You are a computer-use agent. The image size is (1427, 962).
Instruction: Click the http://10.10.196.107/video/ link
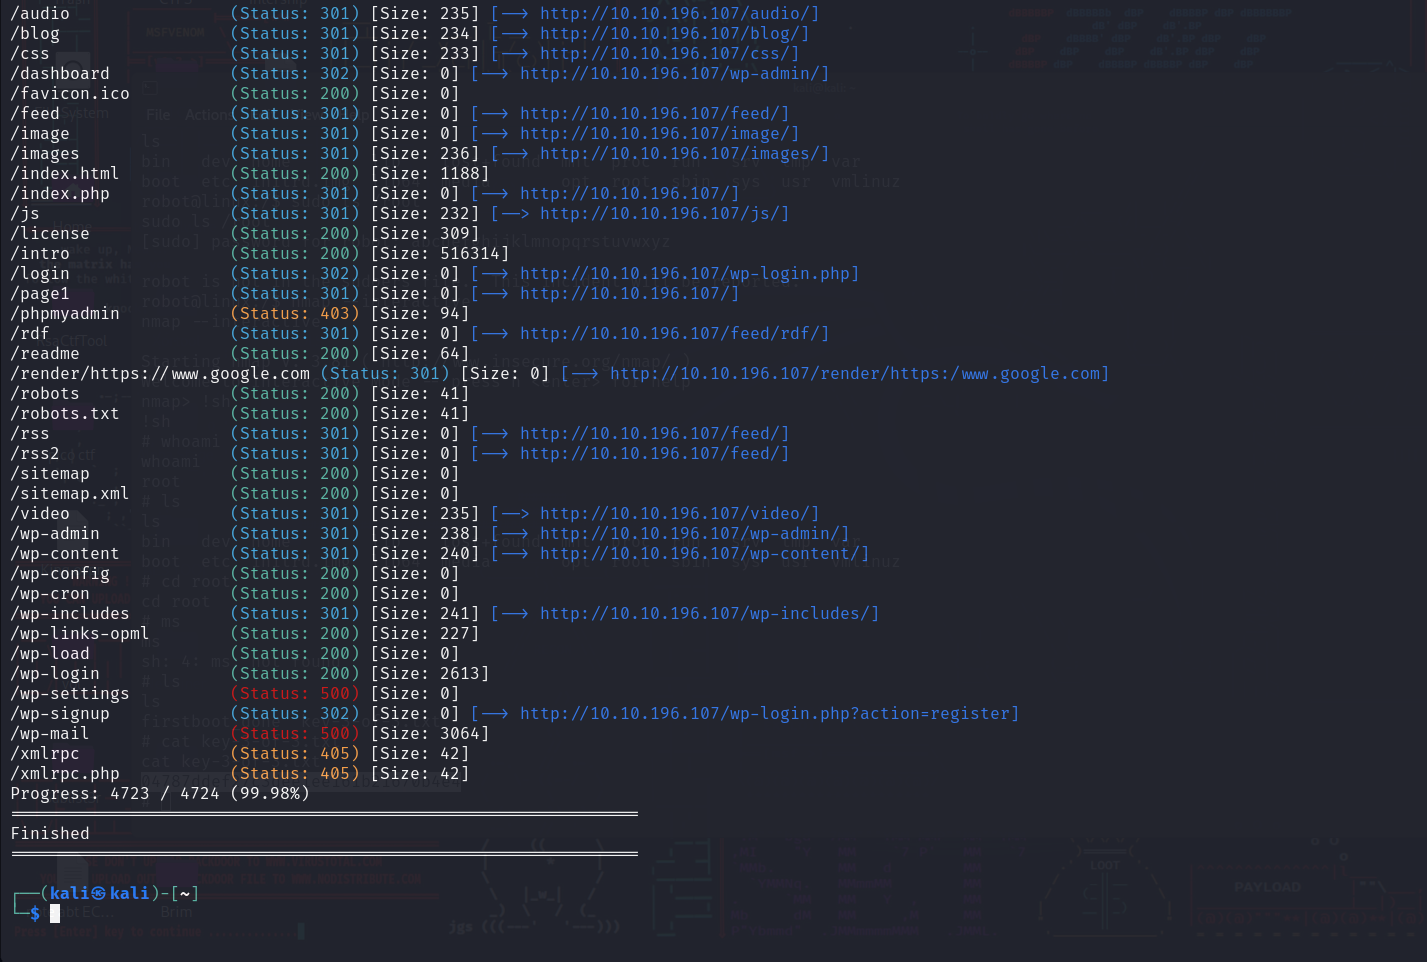[x=675, y=513]
